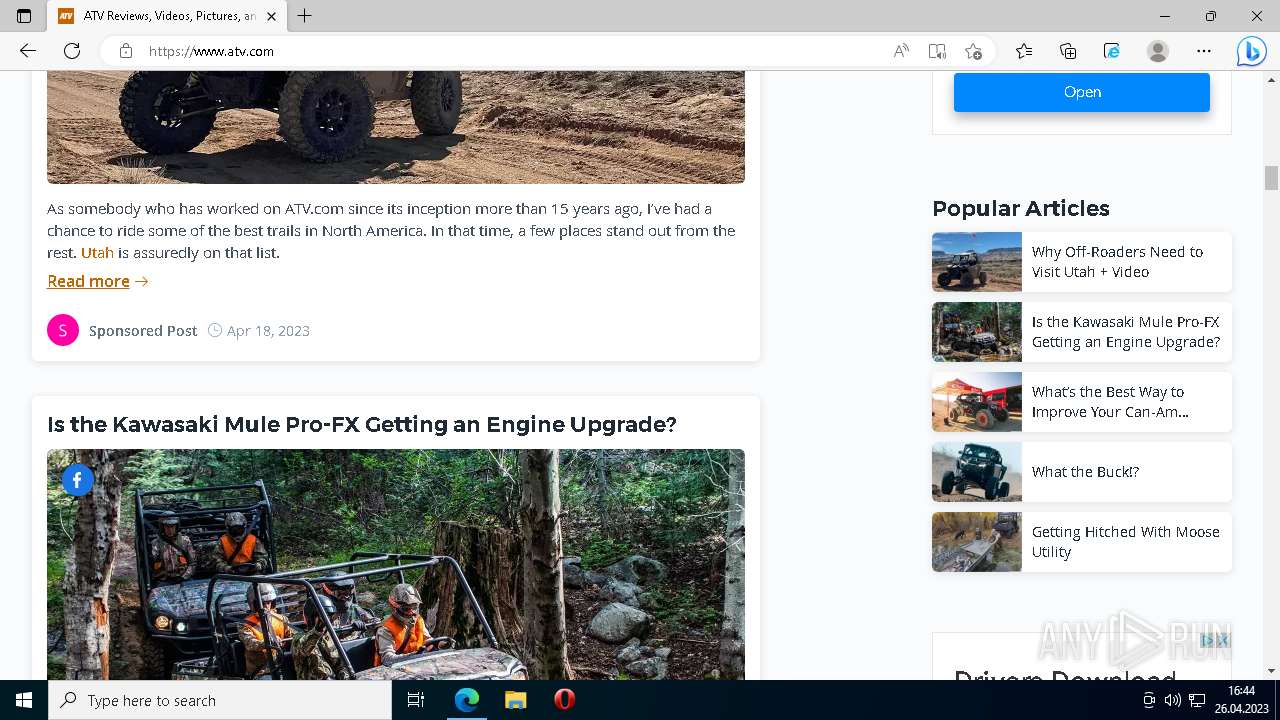Click the taskbar search box

click(x=220, y=700)
